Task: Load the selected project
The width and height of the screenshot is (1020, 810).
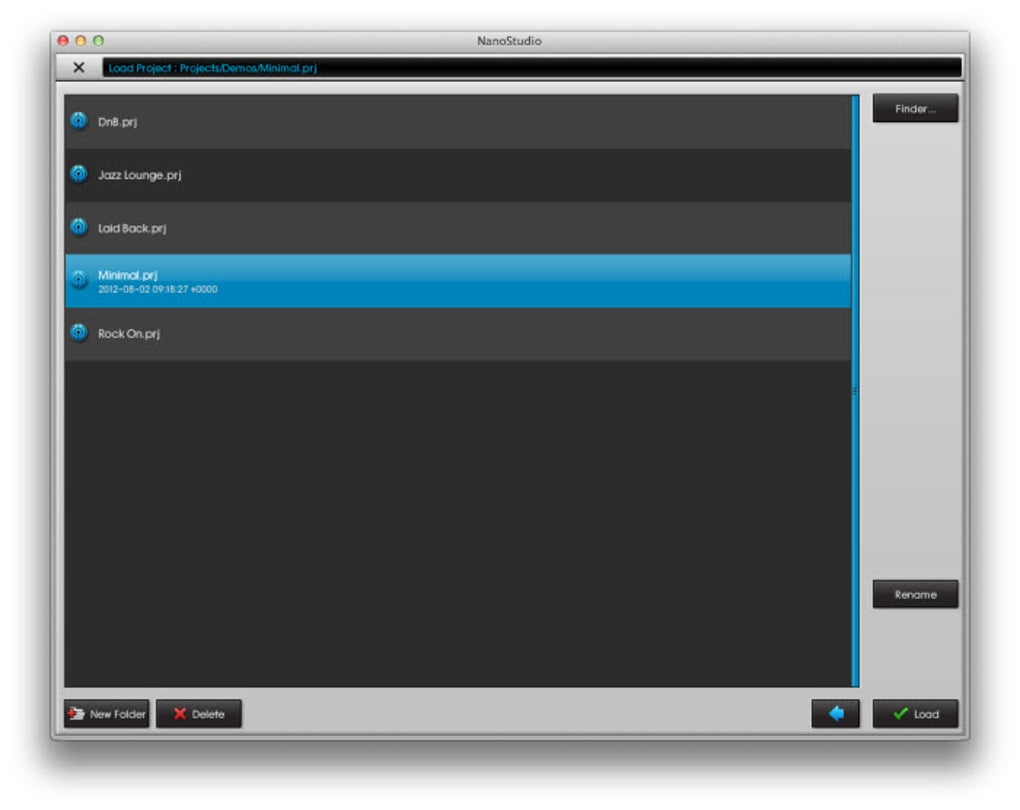Action: click(915, 714)
